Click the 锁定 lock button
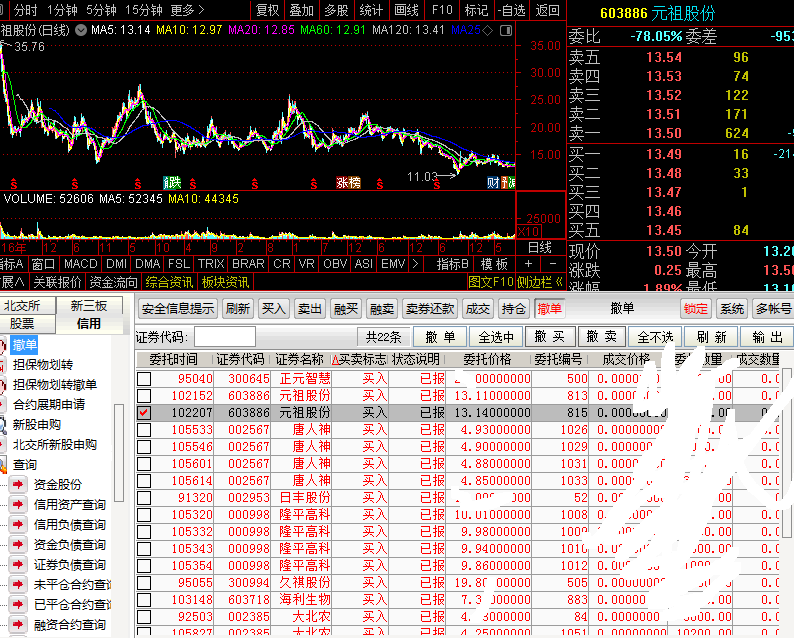Screen dimensions: 794x638 tap(695, 308)
